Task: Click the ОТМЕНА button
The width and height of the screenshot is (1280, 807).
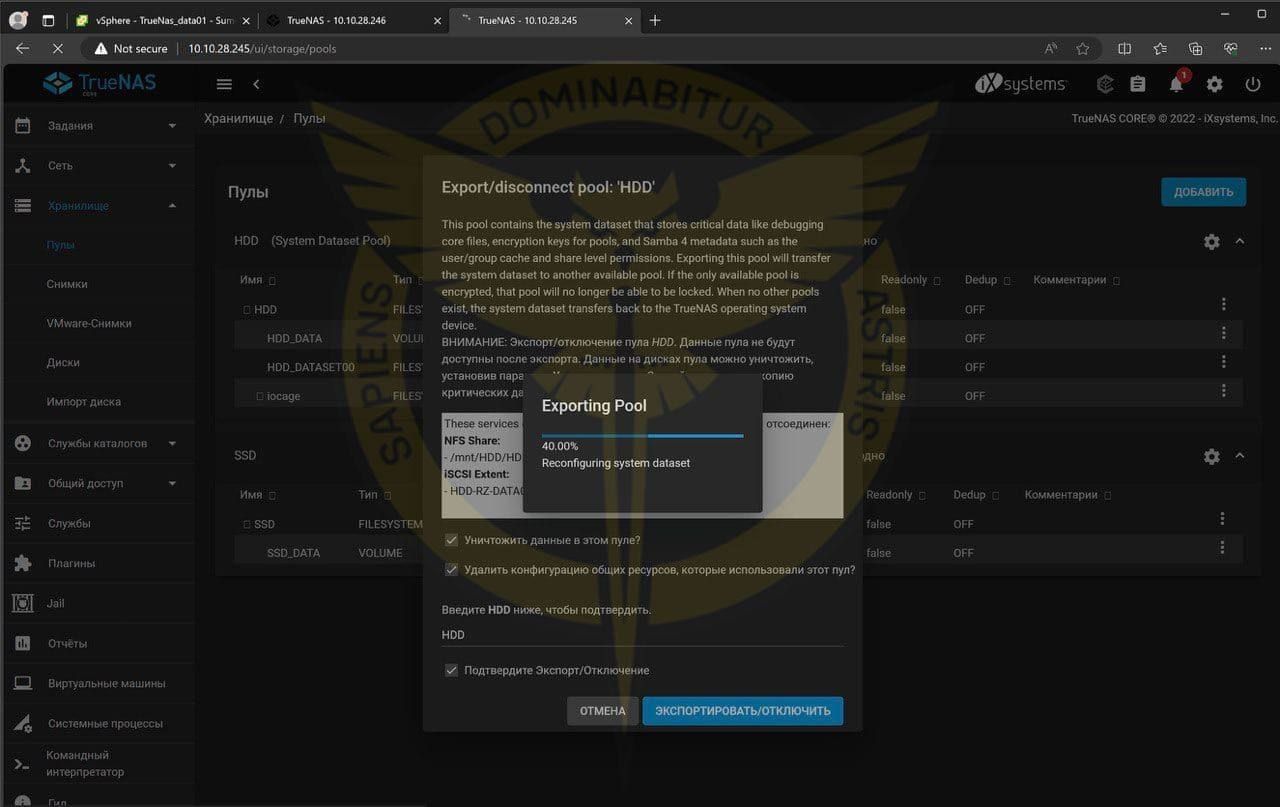Action: tap(602, 711)
